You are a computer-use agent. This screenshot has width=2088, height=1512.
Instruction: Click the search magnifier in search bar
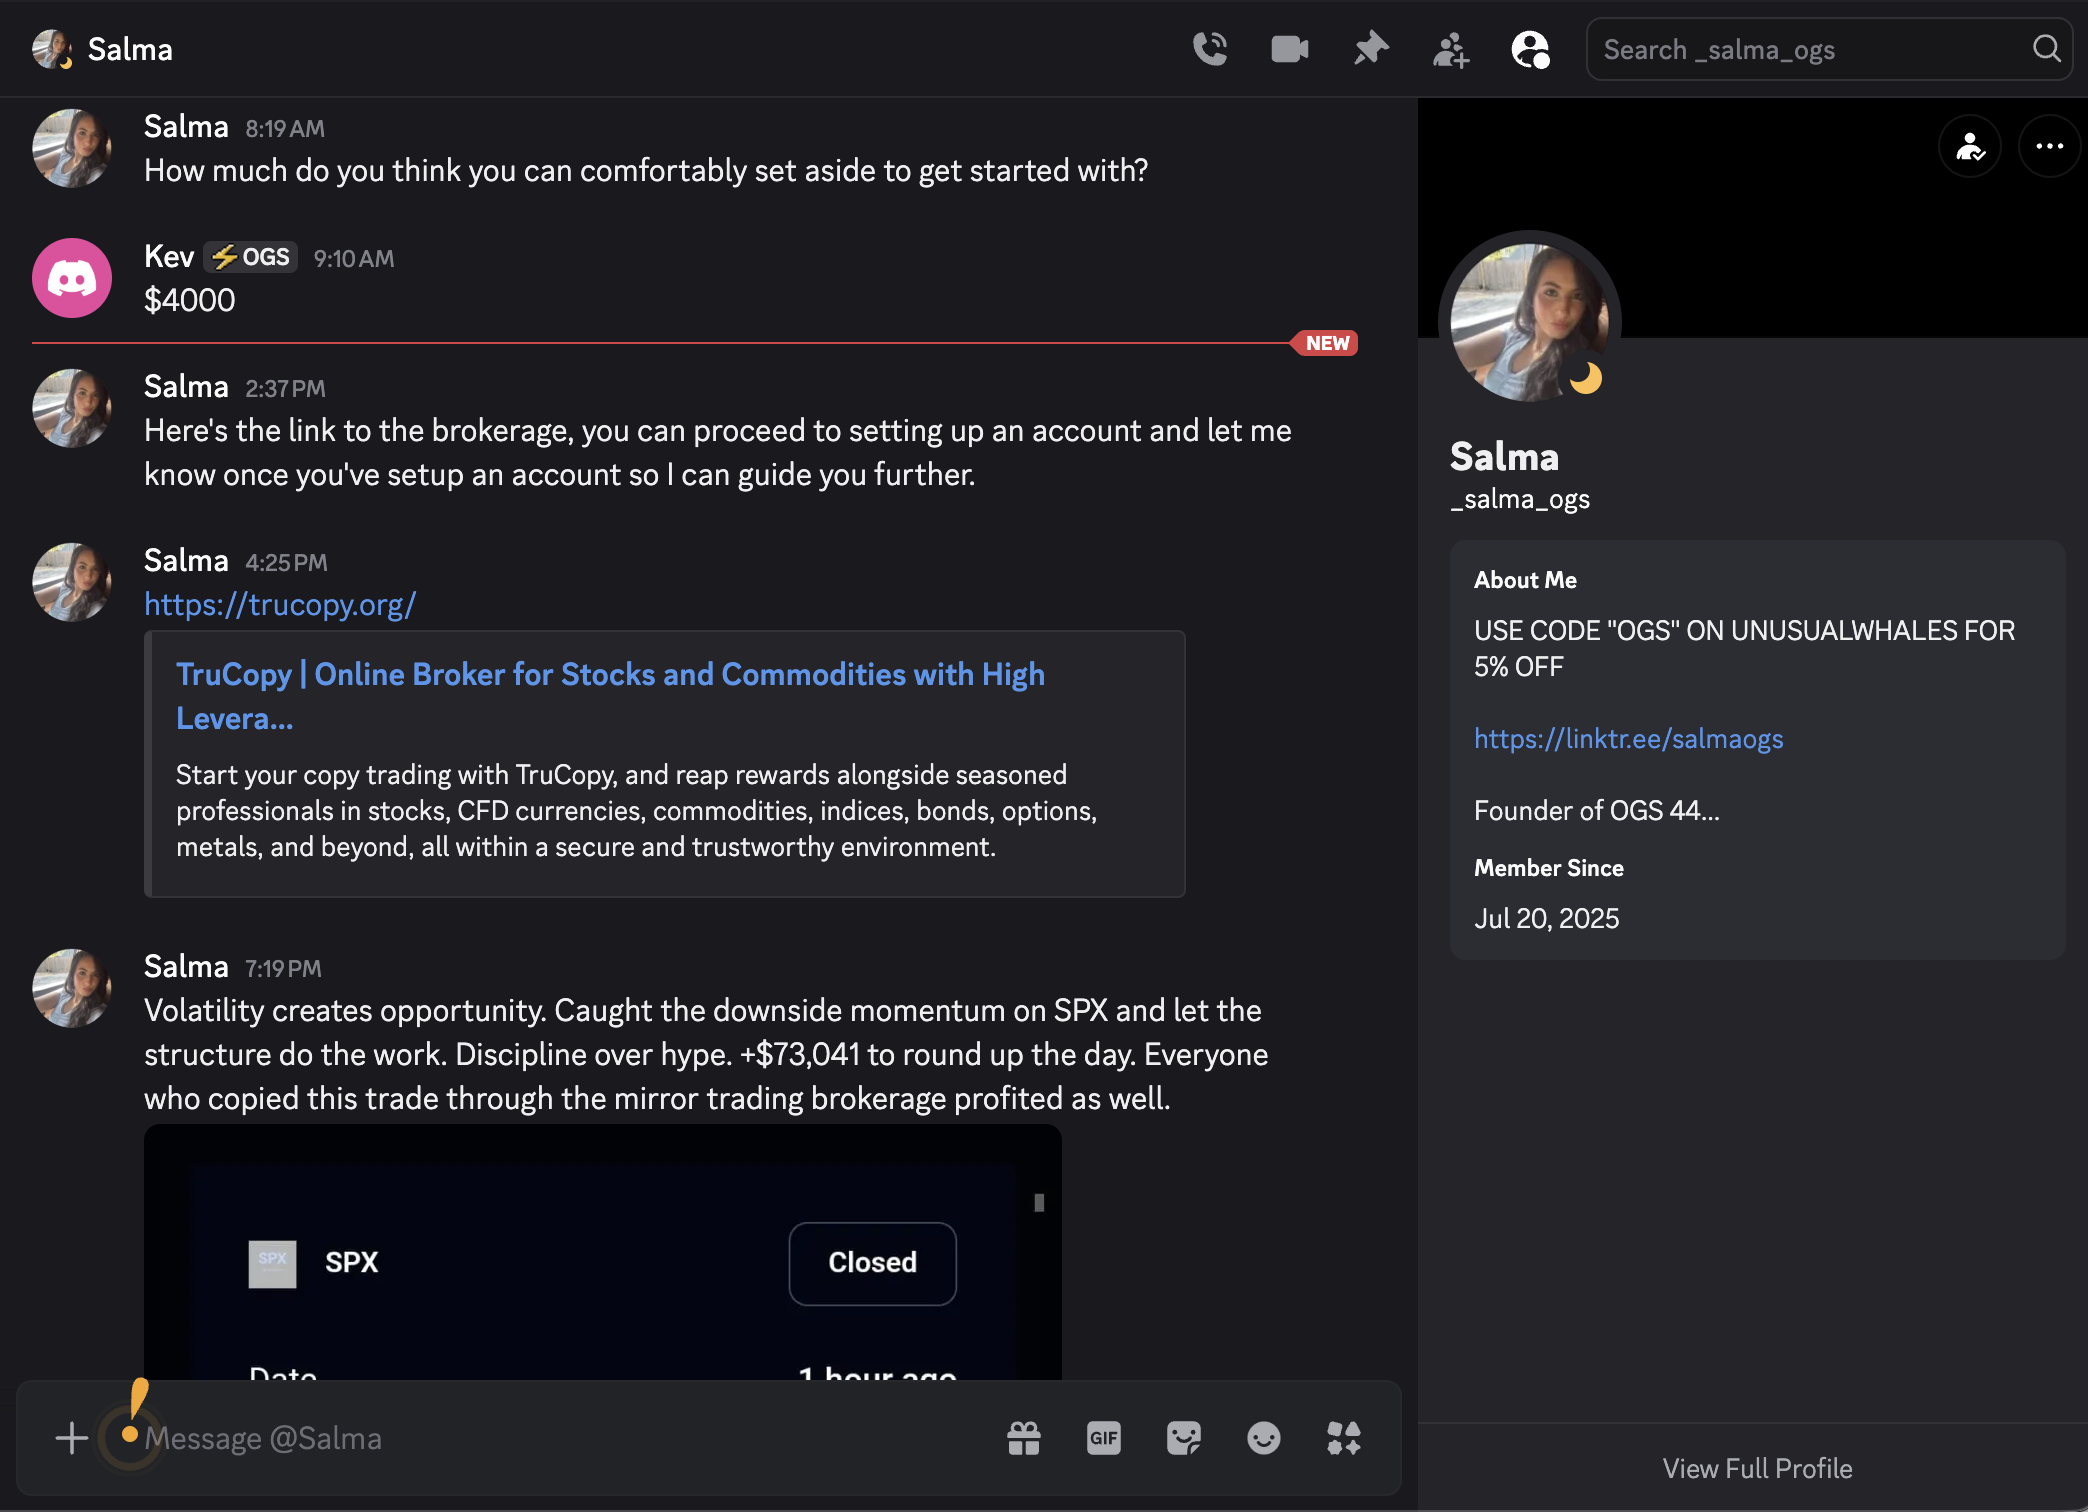2046,48
